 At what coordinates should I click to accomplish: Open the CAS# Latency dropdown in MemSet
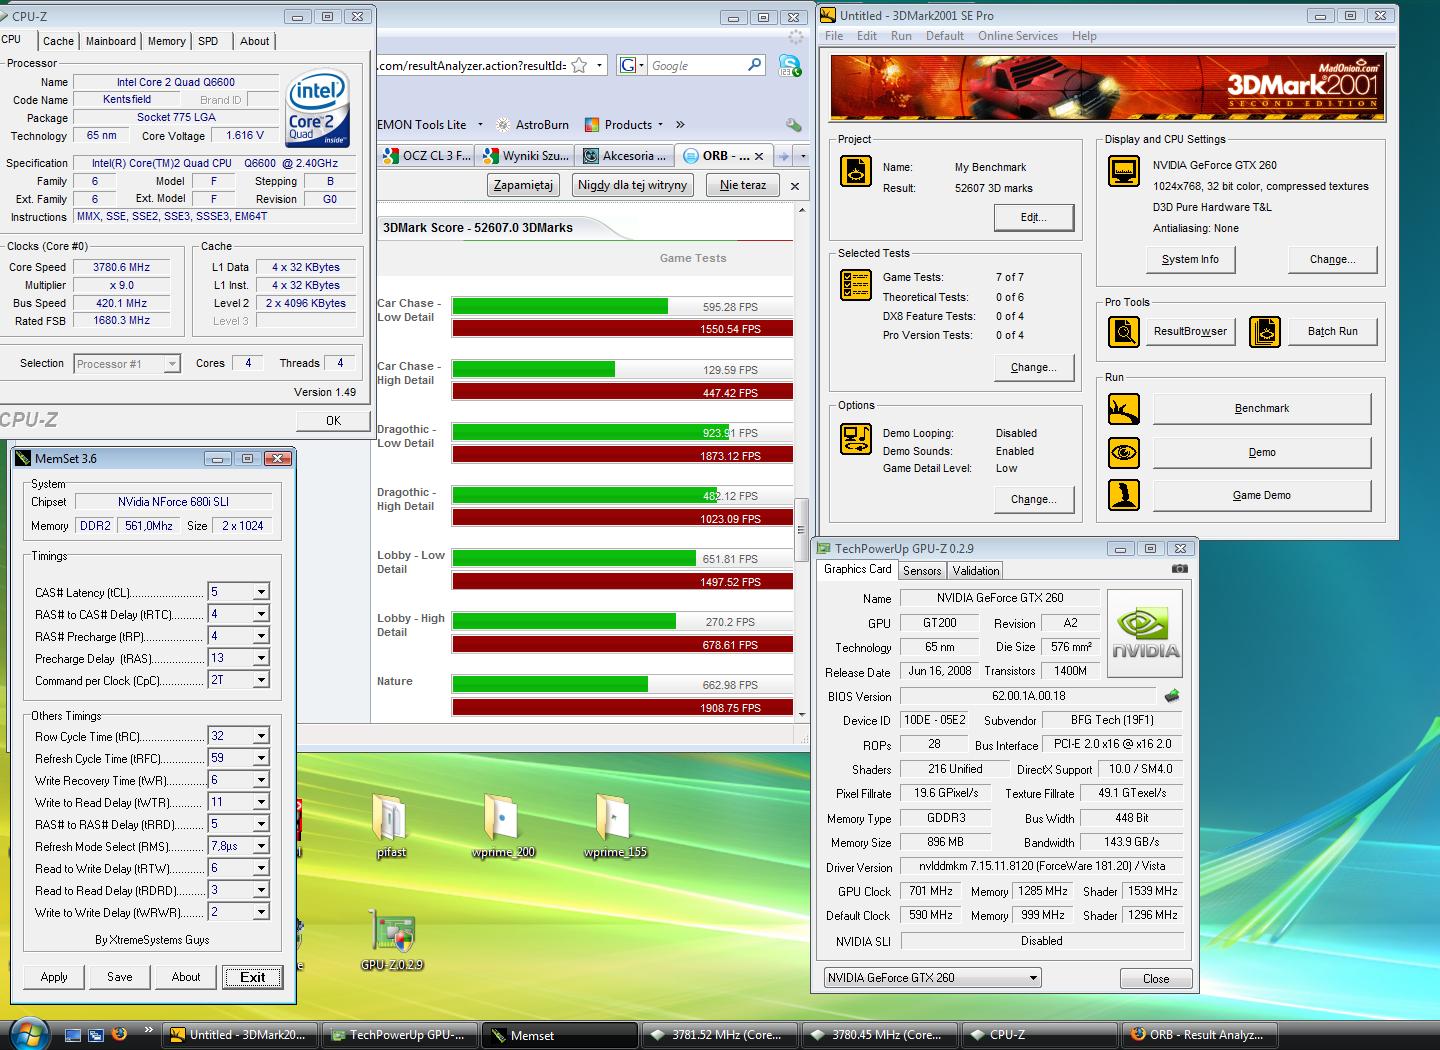tap(261, 592)
